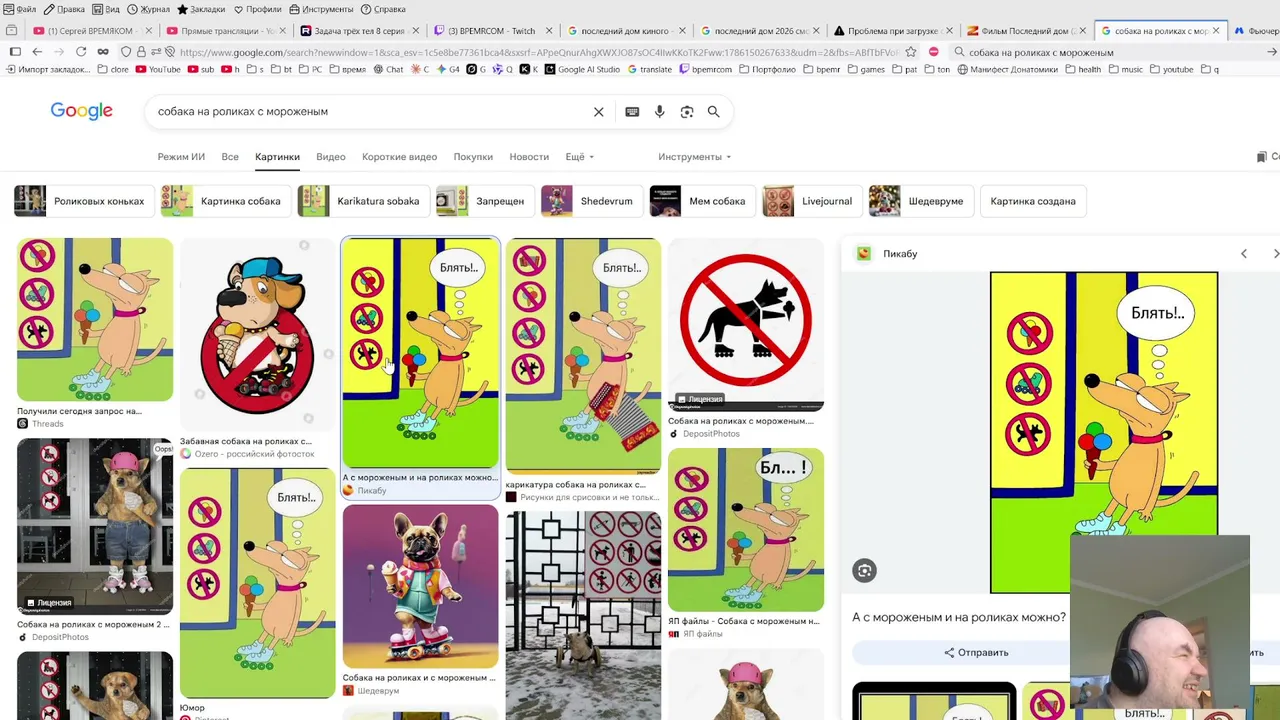The height and width of the screenshot is (720, 1280).
Task: Switch to the Видео results tab
Action: [331, 157]
